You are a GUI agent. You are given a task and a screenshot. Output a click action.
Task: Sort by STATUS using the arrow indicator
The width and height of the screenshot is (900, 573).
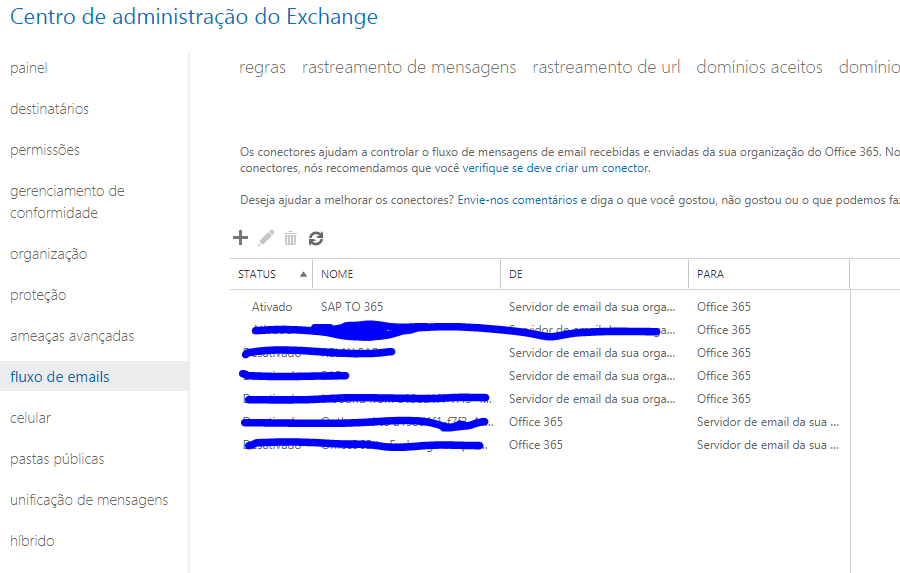[x=303, y=274]
